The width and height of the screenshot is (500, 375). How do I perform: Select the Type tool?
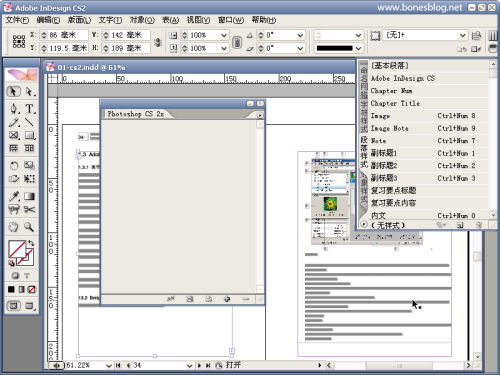coord(29,109)
